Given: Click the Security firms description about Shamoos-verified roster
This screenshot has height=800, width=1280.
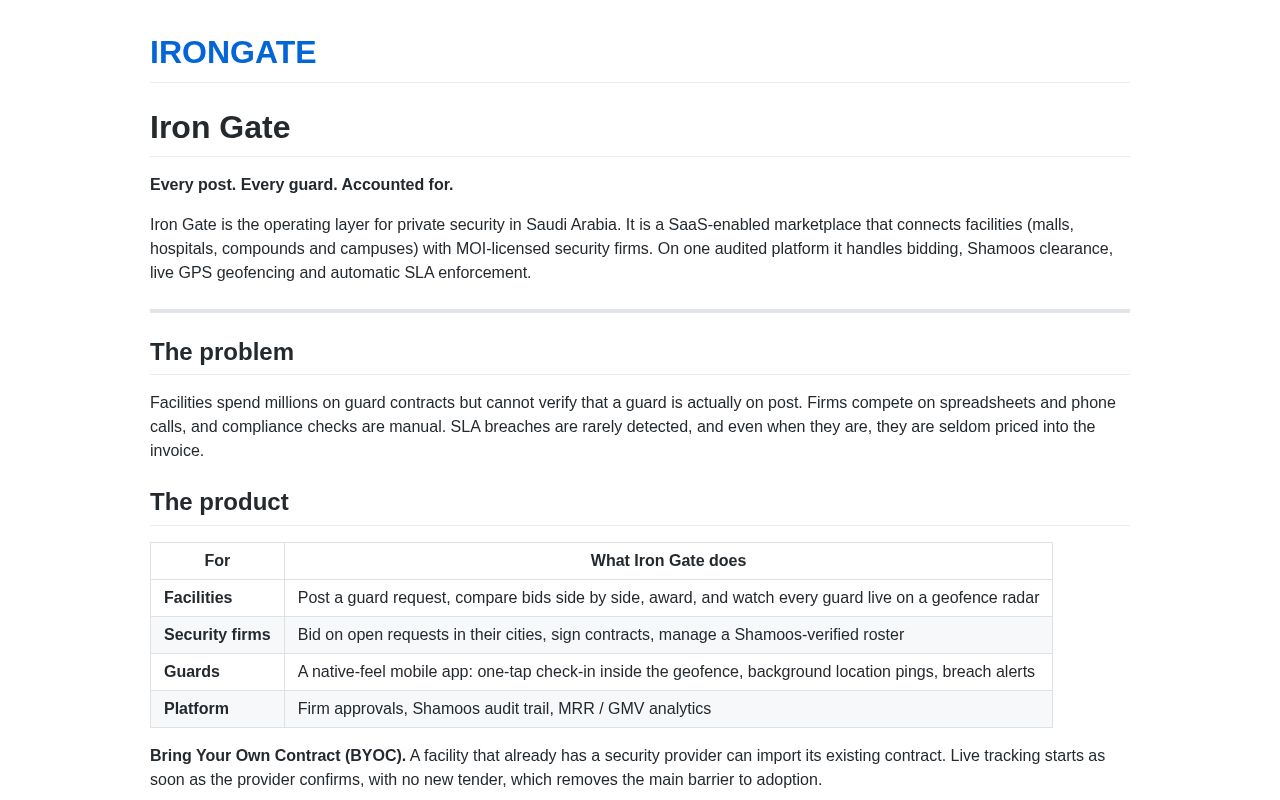Looking at the screenshot, I should click(x=601, y=635).
